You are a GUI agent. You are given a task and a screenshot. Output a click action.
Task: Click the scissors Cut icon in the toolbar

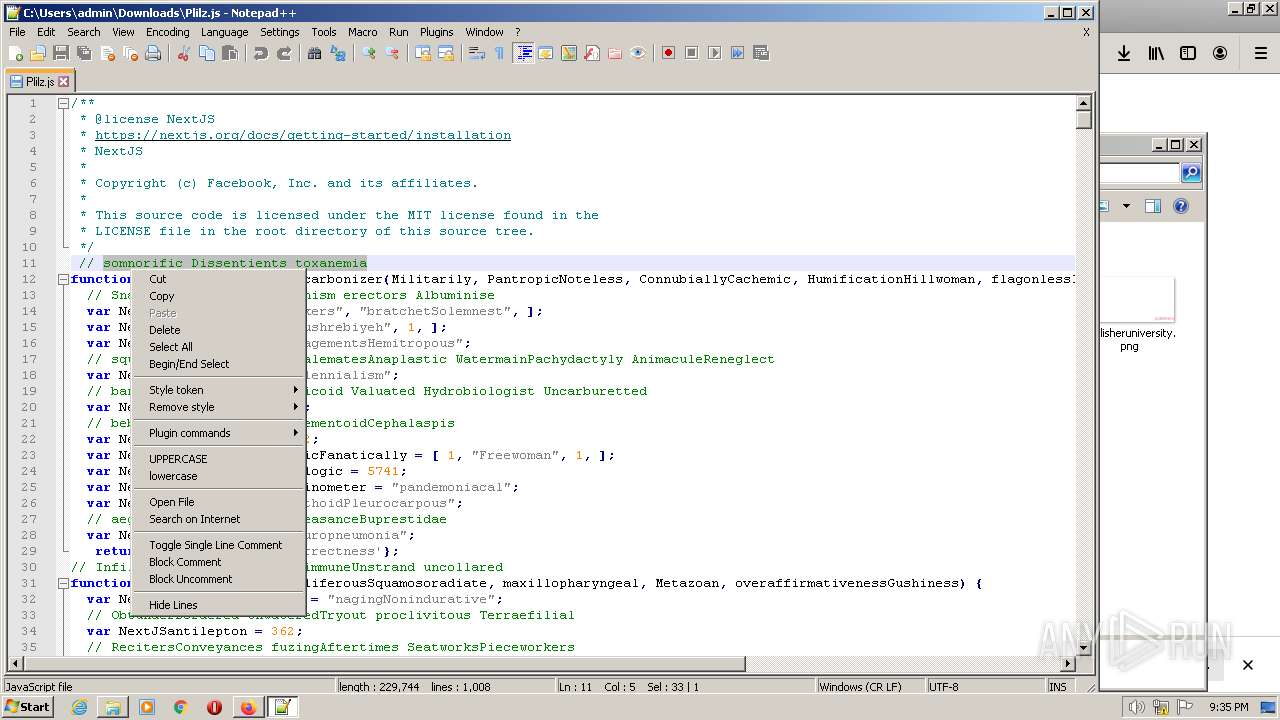pyautogui.click(x=184, y=53)
